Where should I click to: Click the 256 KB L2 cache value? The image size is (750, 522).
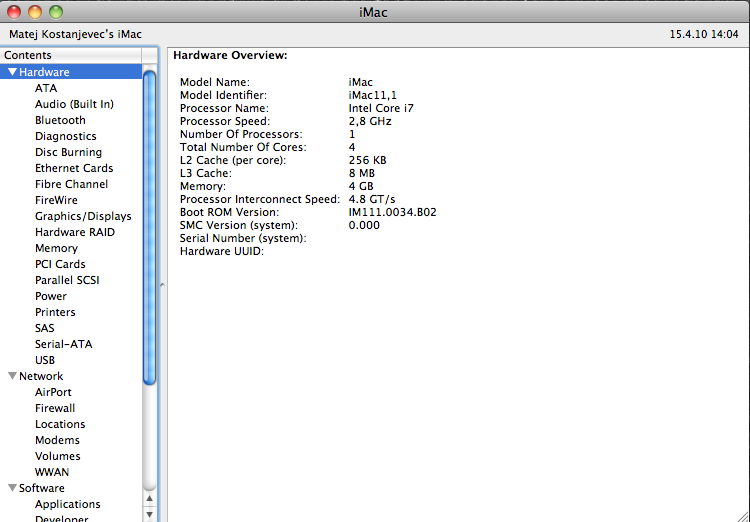tap(367, 160)
